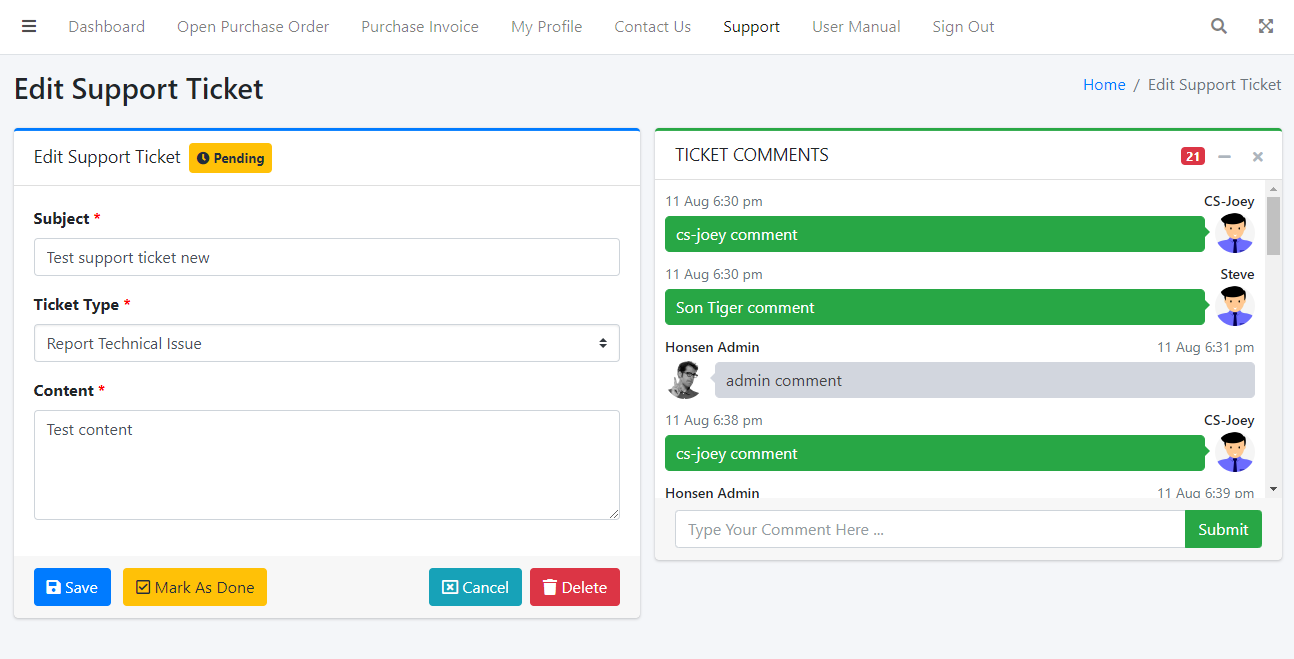Open the Ticket Type dropdown
The width and height of the screenshot is (1294, 659).
coord(326,343)
